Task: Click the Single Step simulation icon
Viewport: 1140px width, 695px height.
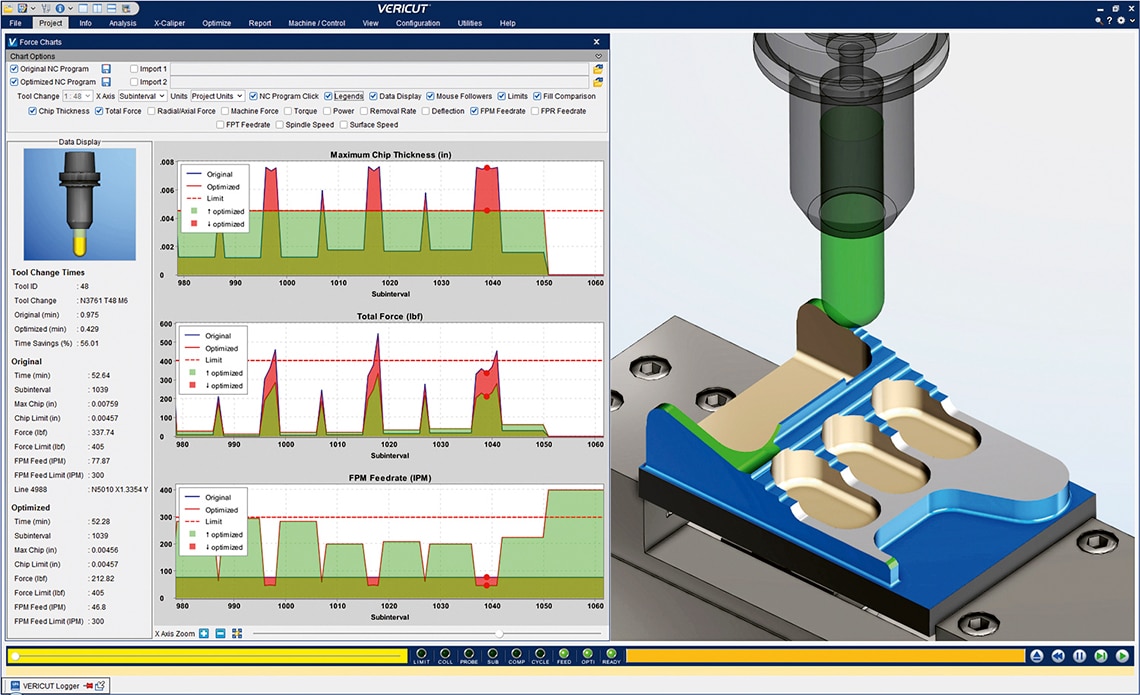Action: coord(1101,656)
